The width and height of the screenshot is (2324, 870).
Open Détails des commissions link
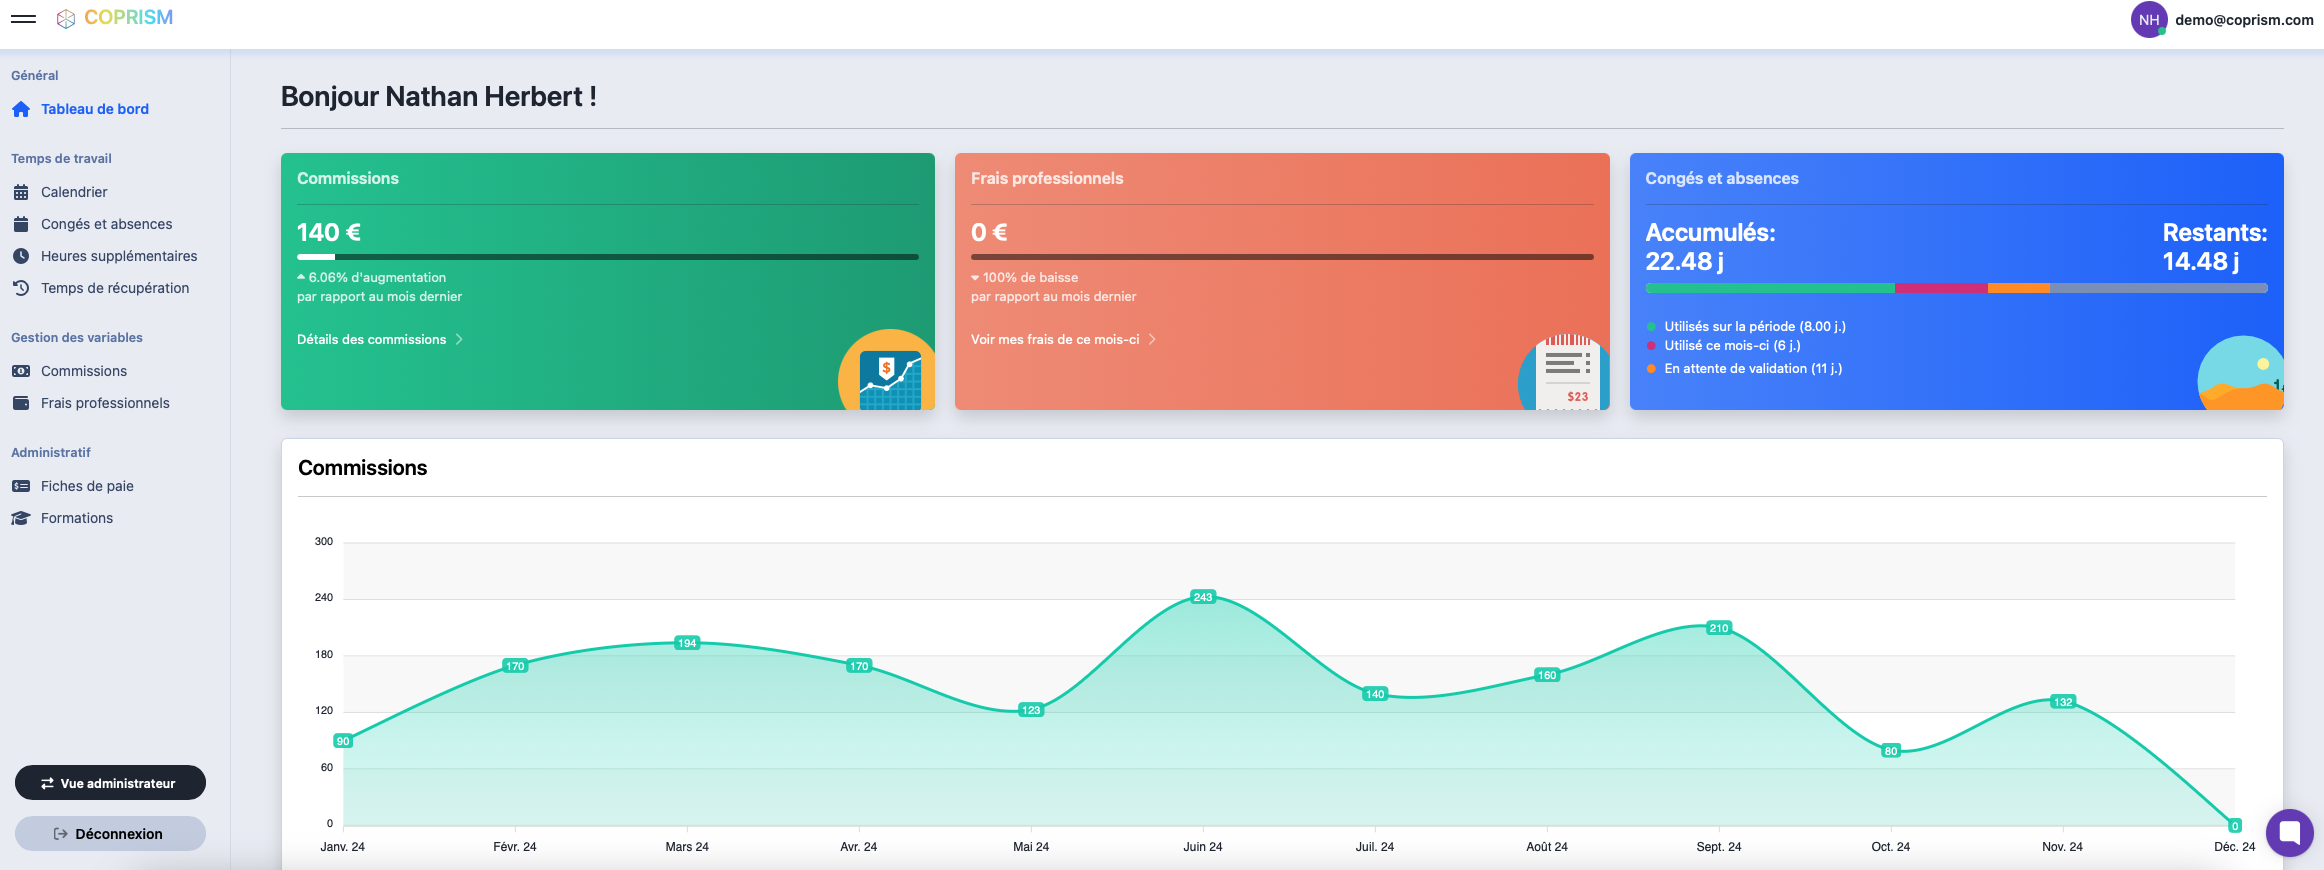point(371,339)
